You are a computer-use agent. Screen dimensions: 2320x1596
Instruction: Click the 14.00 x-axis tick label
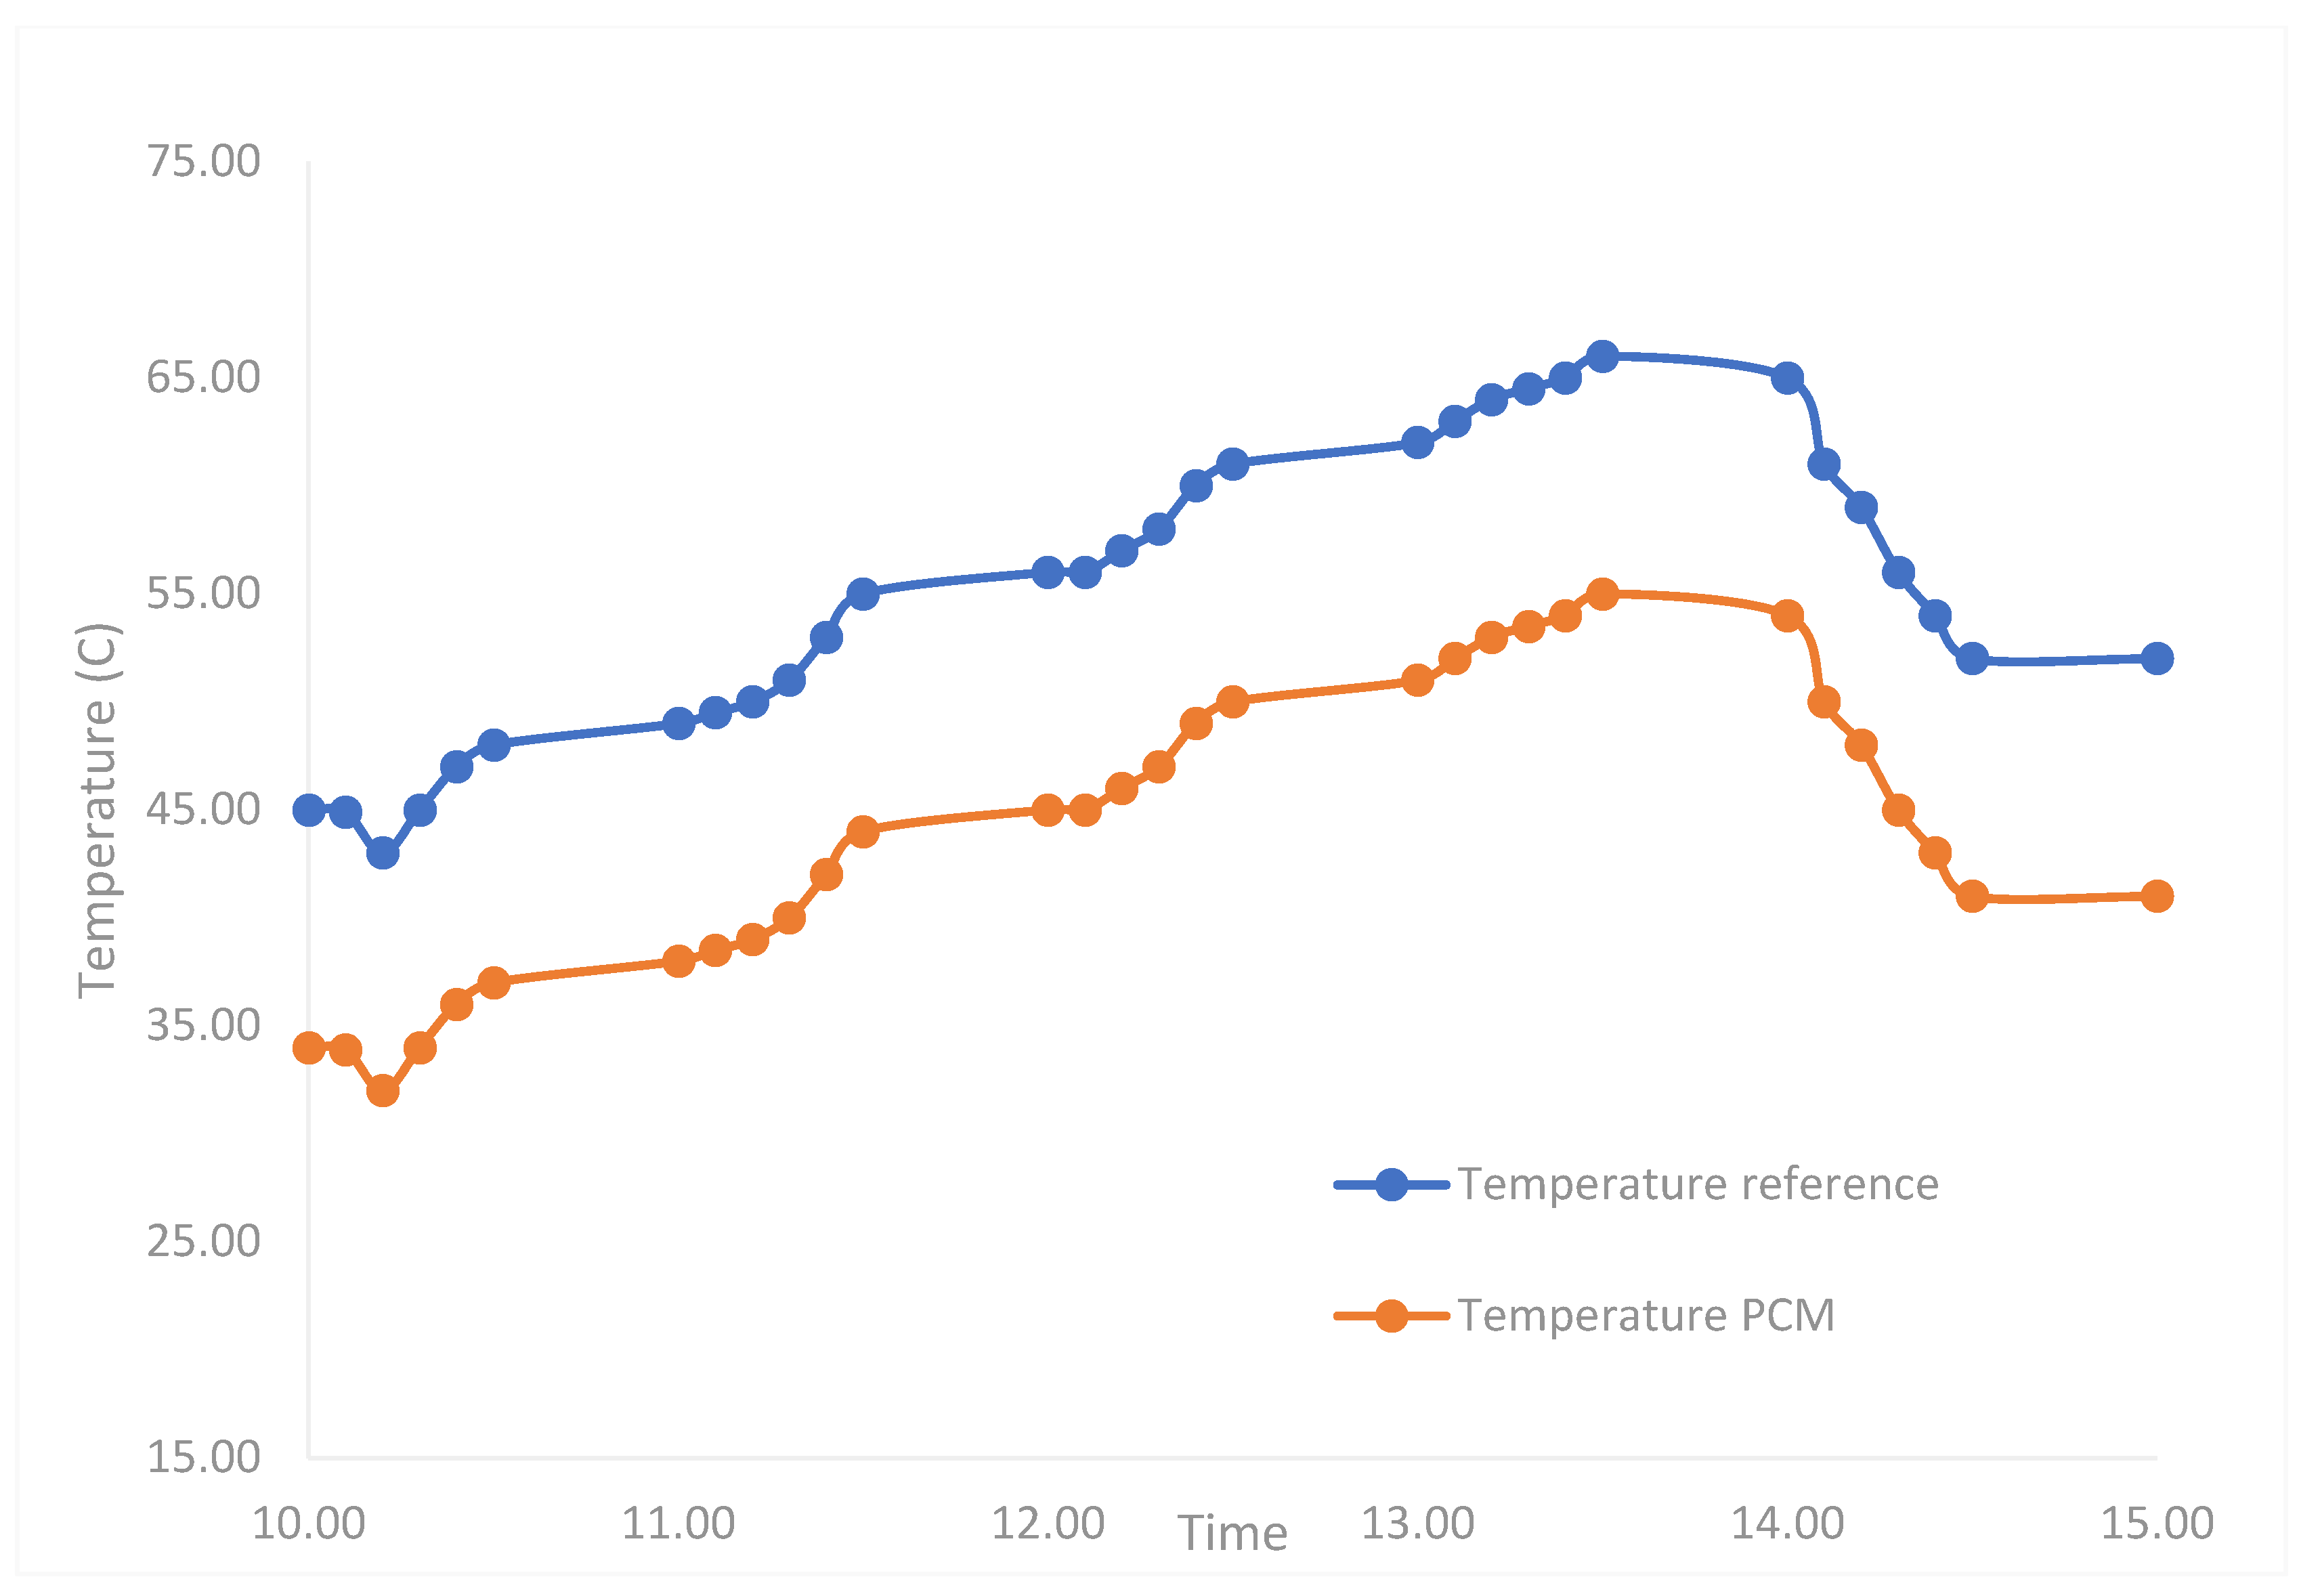[1787, 1524]
